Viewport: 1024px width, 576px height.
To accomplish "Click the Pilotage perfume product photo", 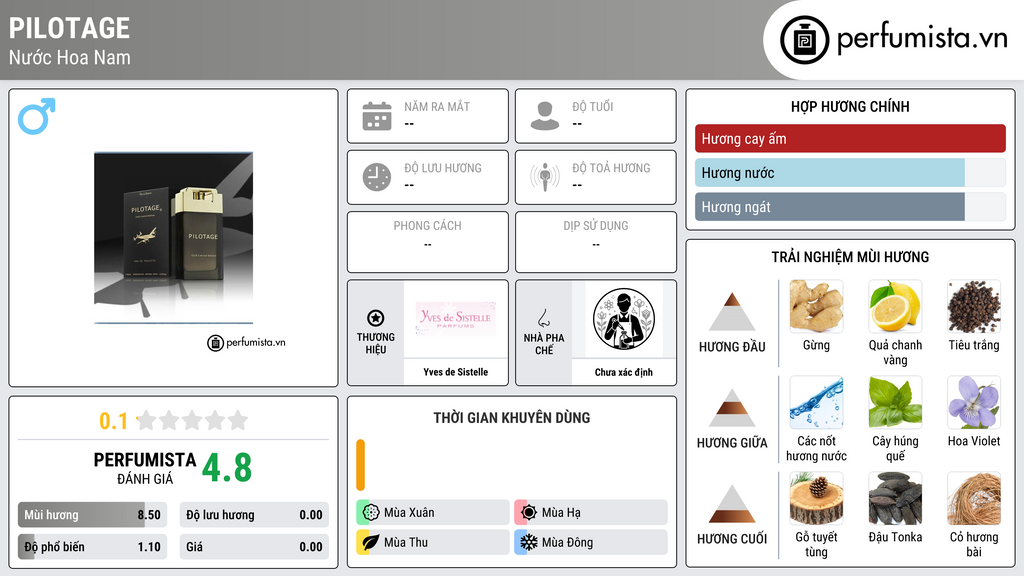I will (x=173, y=238).
